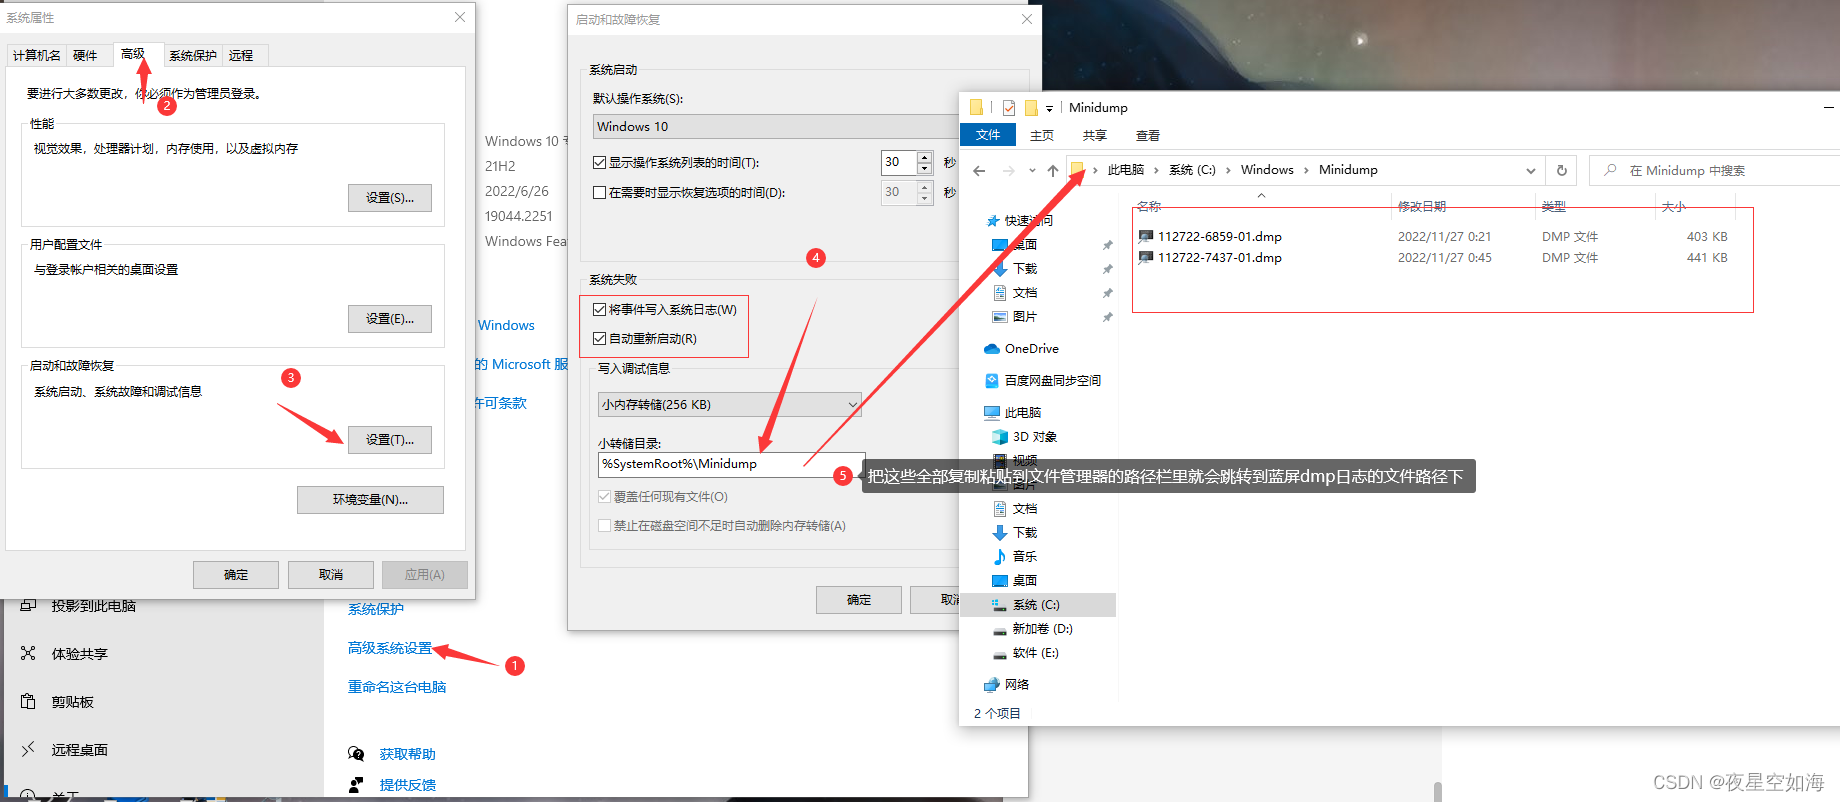Open 剪贴板 in Settings sidebar
The image size is (1840, 802).
[x=72, y=702]
